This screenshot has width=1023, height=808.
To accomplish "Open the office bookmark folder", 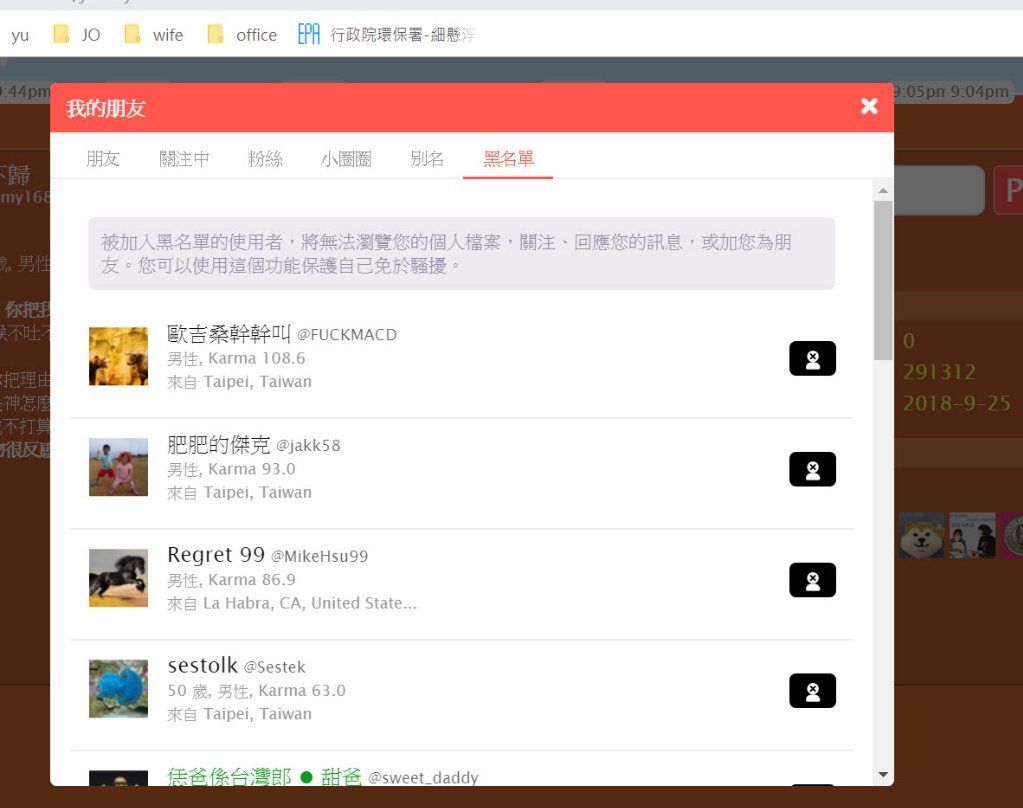I will [242, 35].
